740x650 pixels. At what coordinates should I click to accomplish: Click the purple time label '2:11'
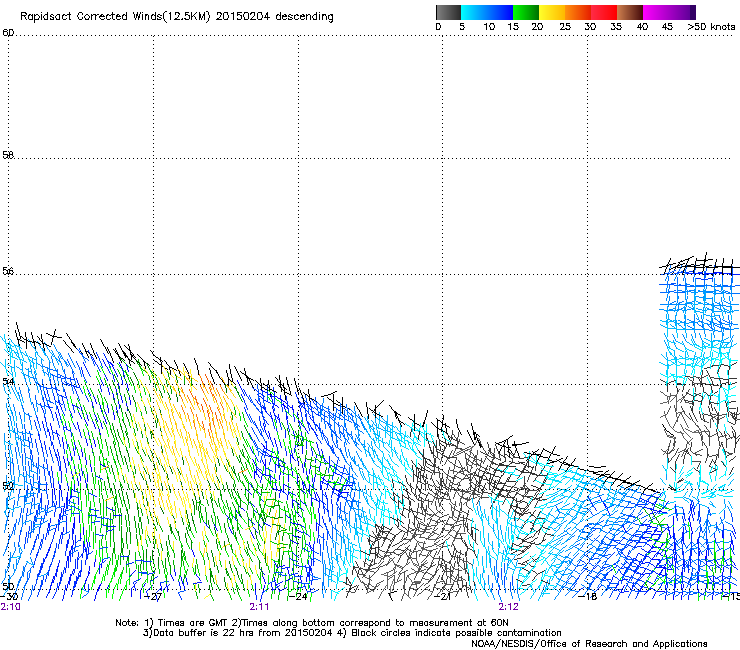pos(259,607)
